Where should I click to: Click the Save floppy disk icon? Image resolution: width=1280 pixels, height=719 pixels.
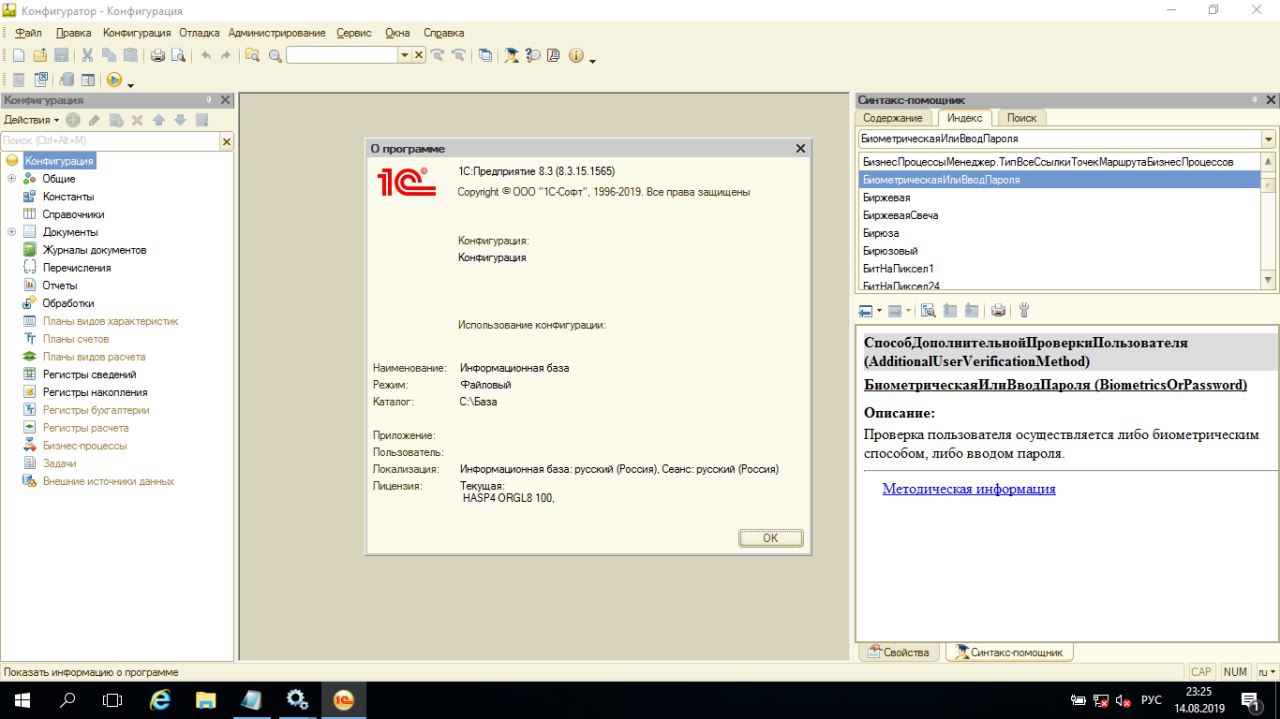pyautogui.click(x=61, y=56)
